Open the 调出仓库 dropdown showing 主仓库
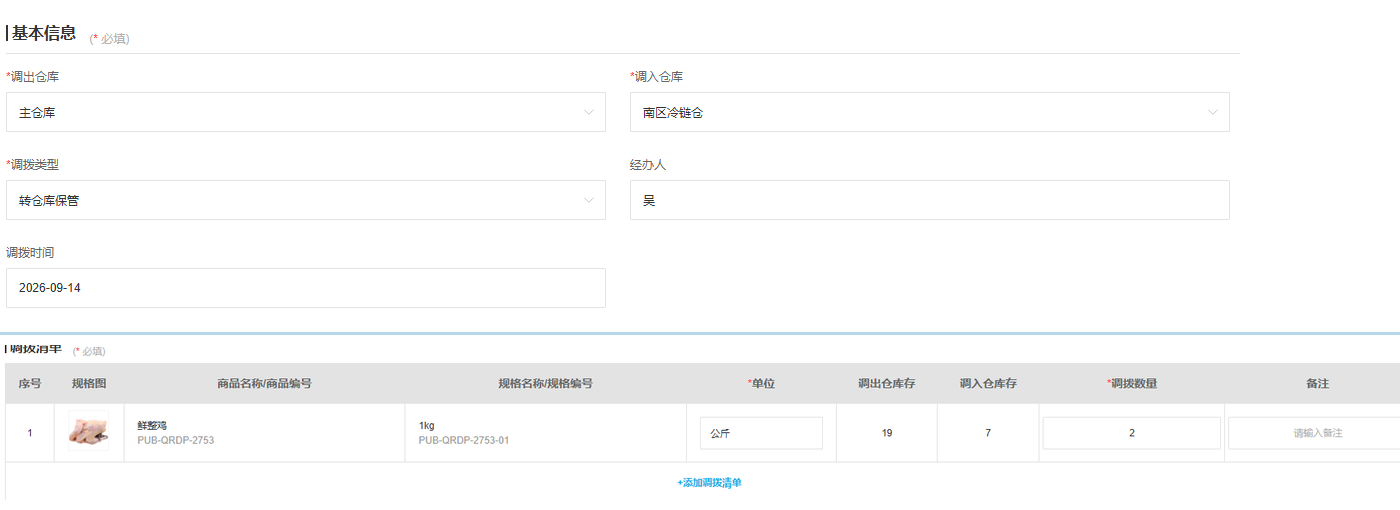 (305, 112)
